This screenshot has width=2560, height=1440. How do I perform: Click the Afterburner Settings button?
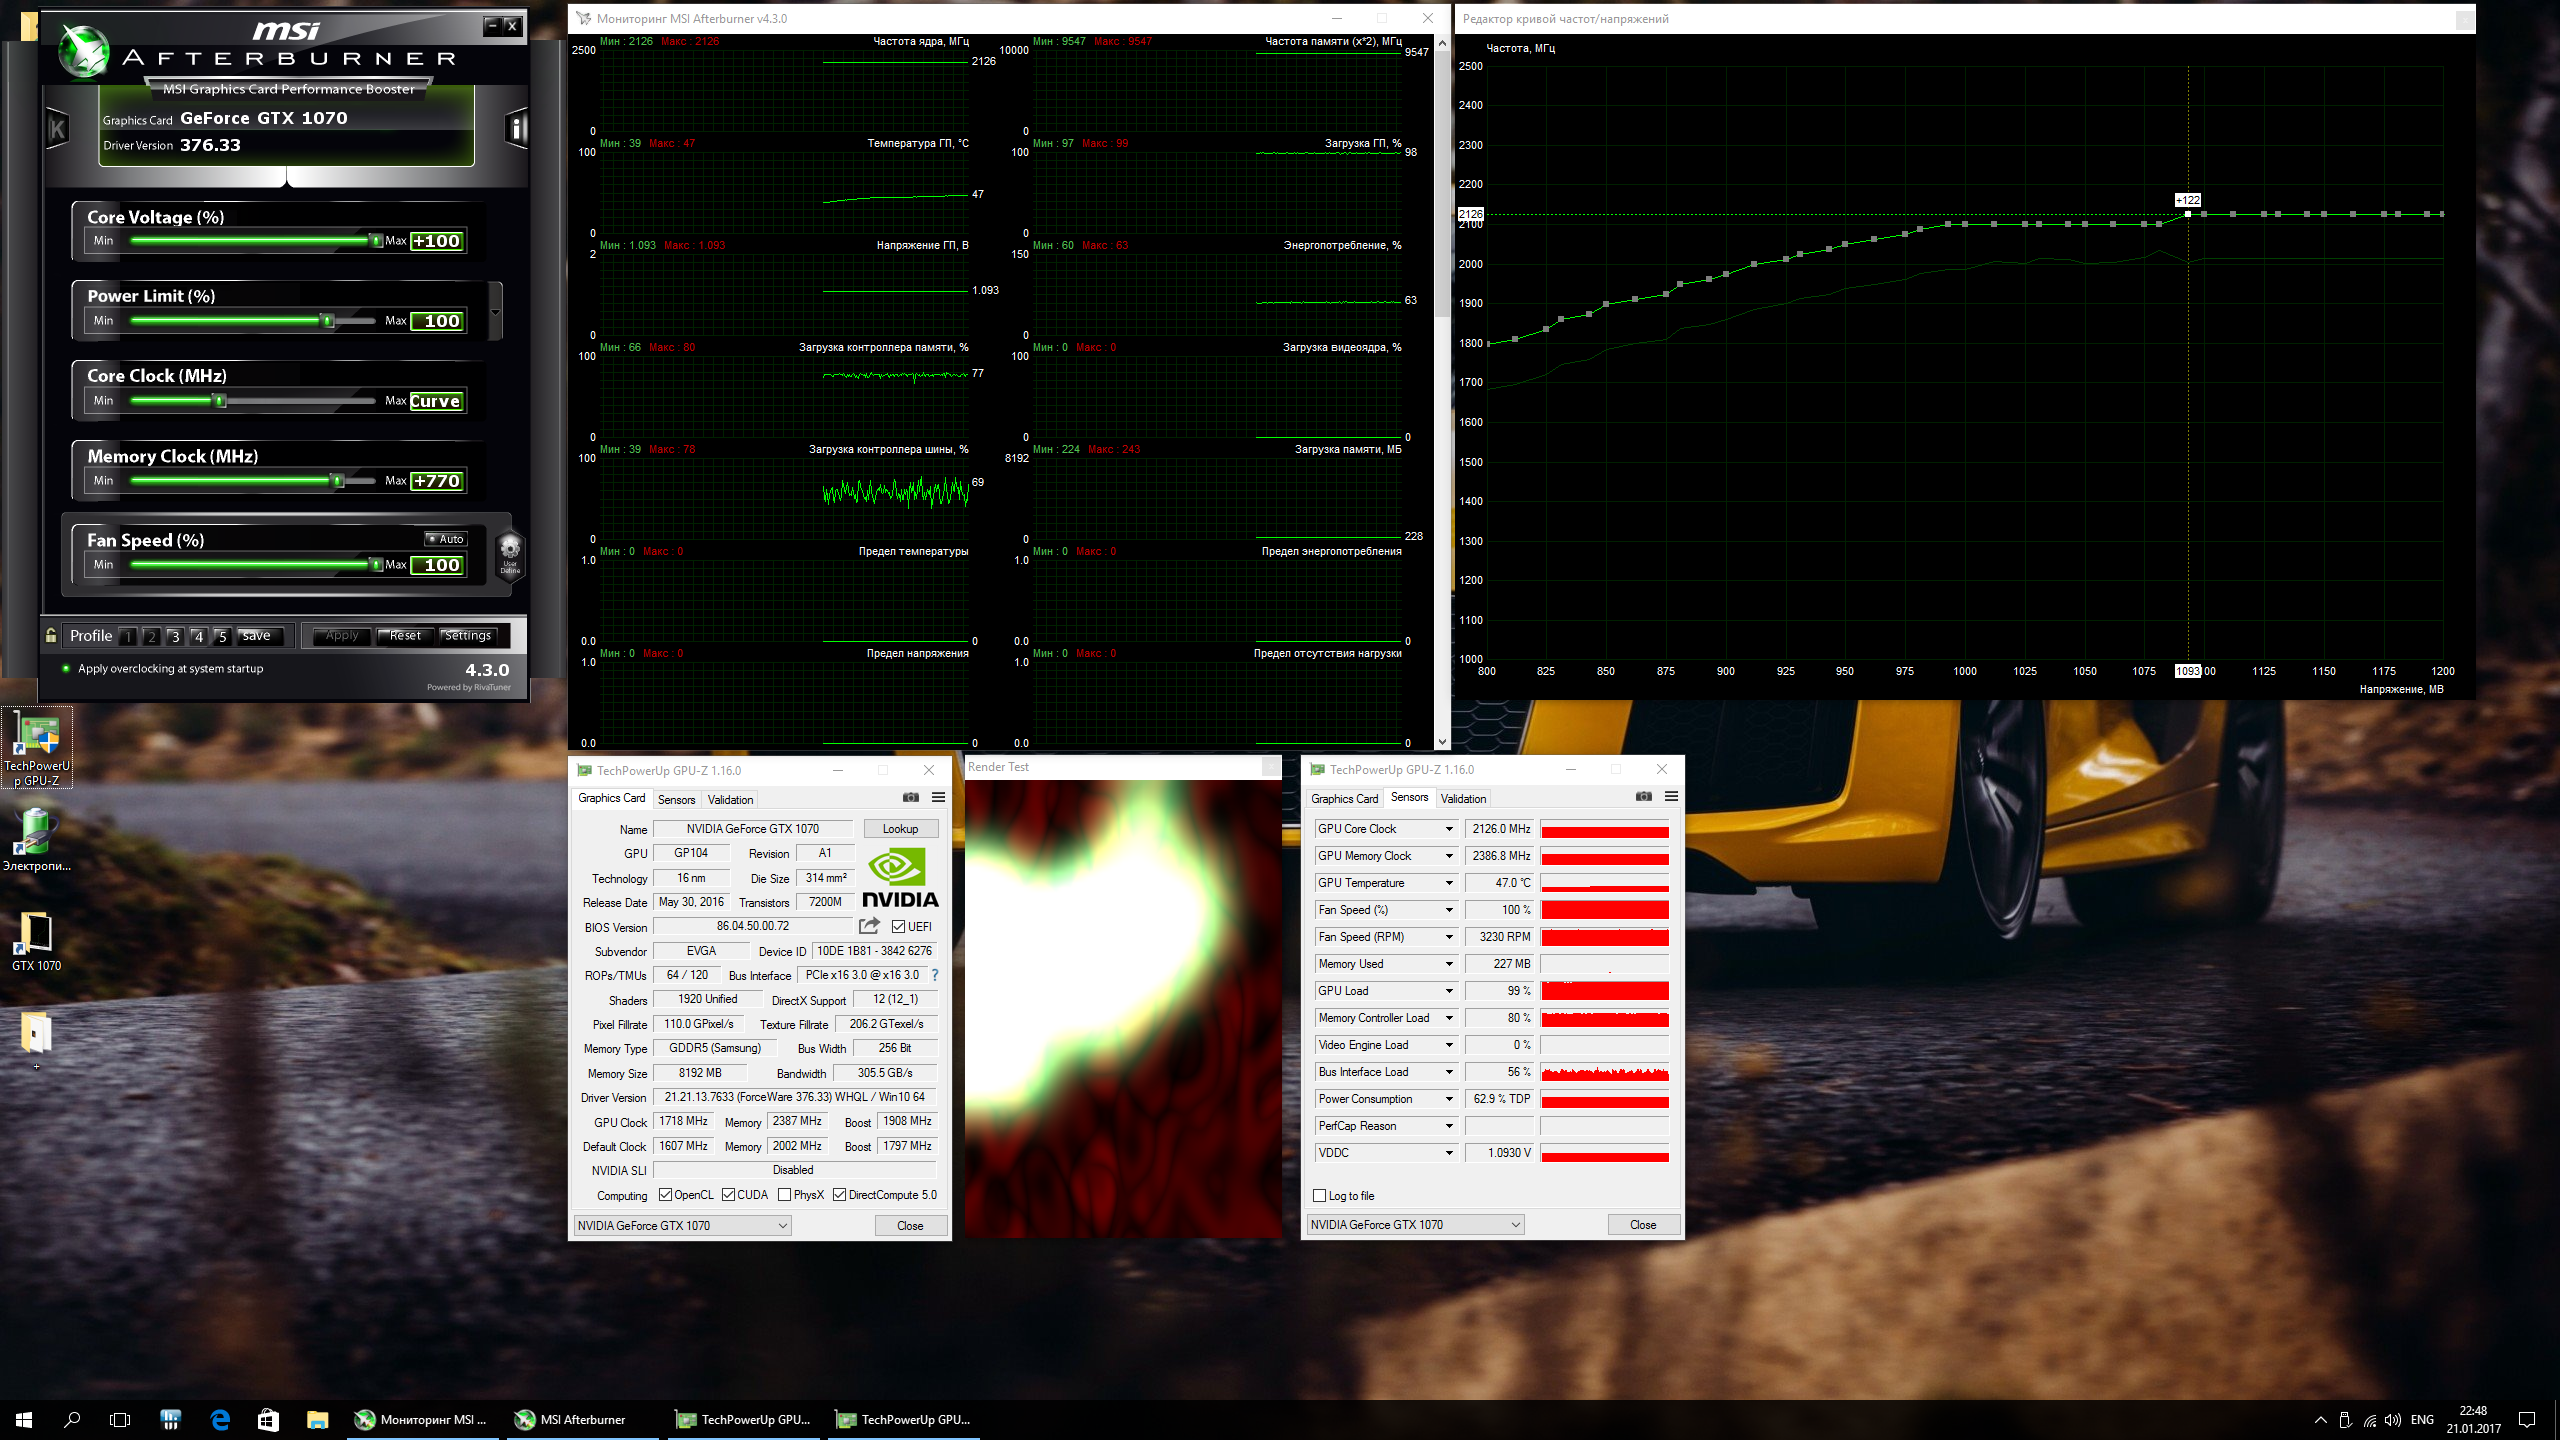(x=467, y=636)
